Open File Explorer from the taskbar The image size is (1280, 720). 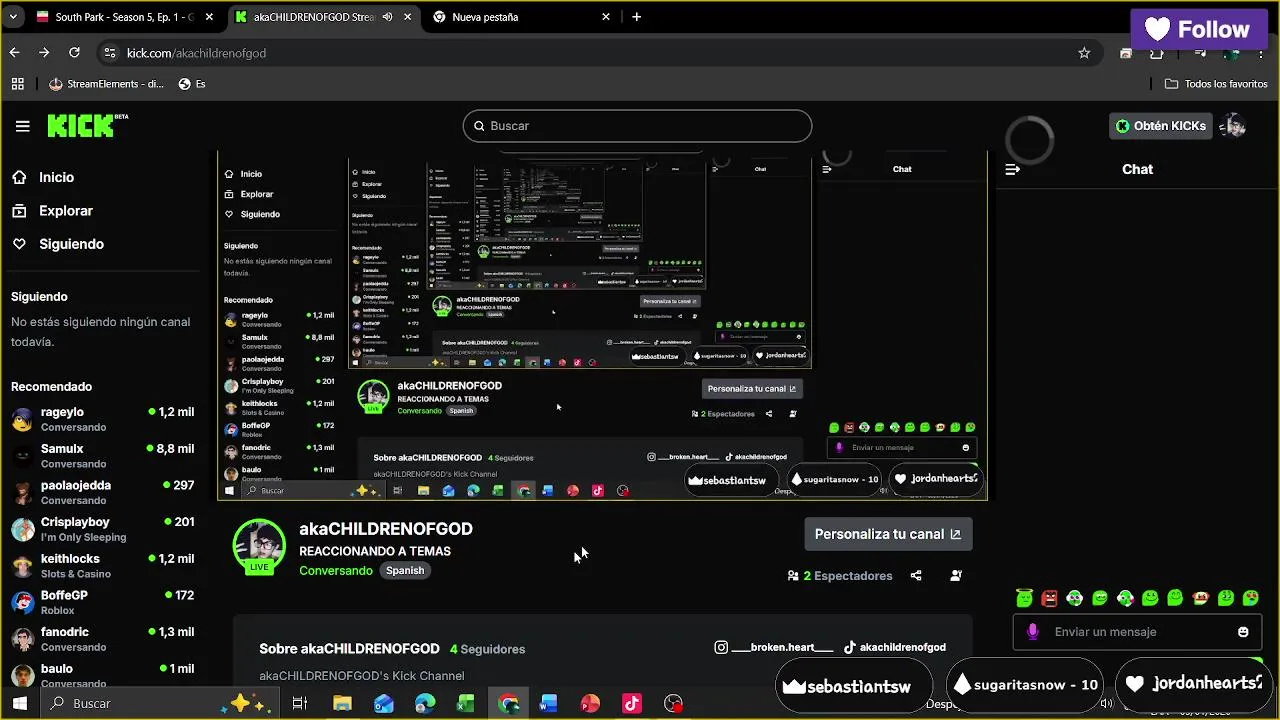pos(342,704)
